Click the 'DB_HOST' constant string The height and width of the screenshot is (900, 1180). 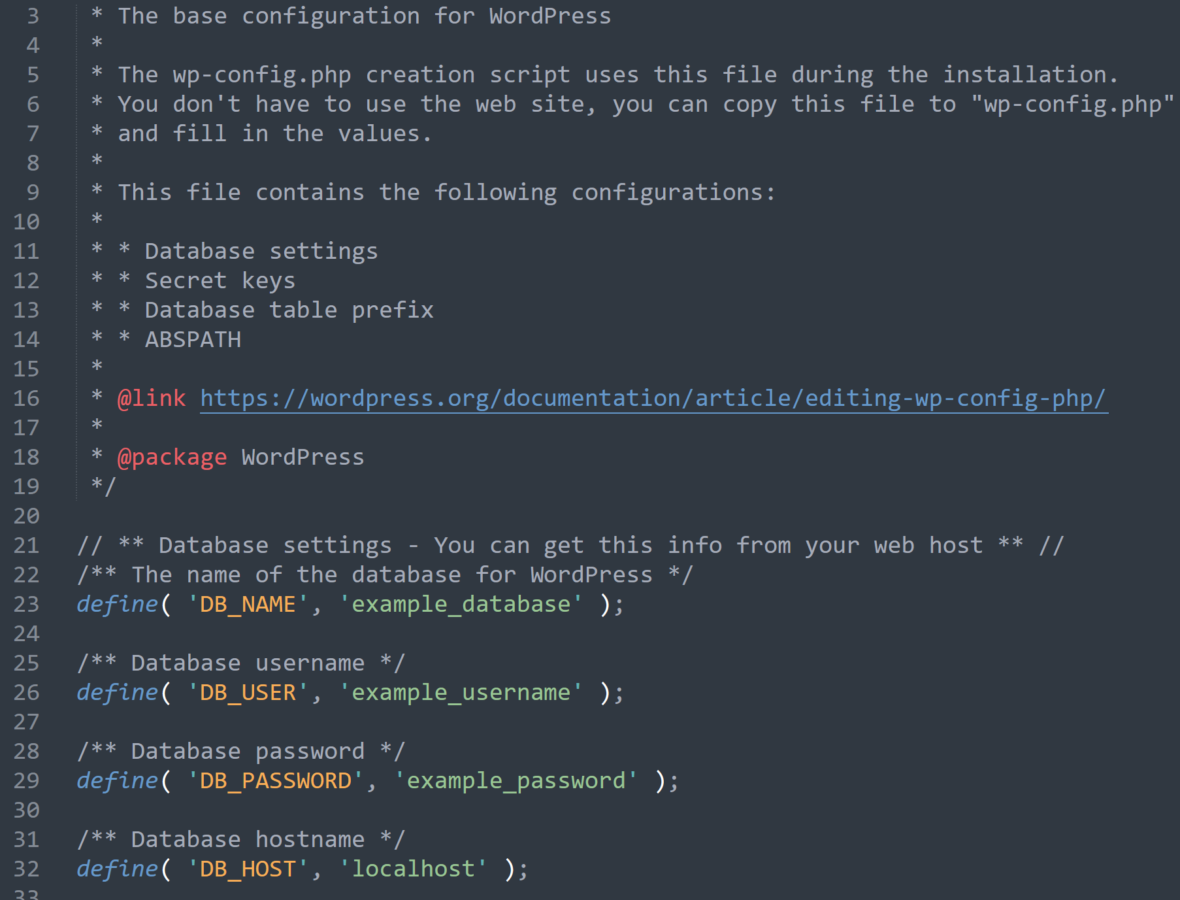(247, 868)
